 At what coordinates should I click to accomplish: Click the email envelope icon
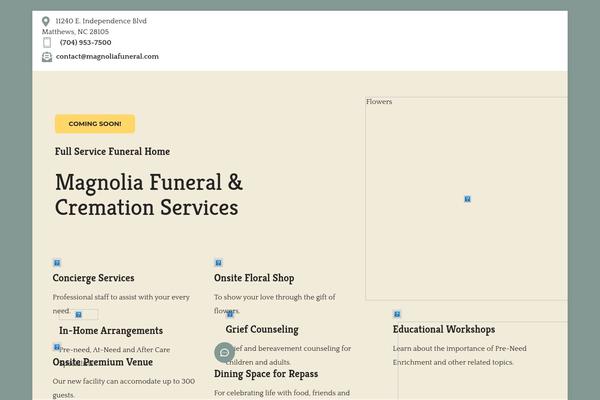point(47,57)
